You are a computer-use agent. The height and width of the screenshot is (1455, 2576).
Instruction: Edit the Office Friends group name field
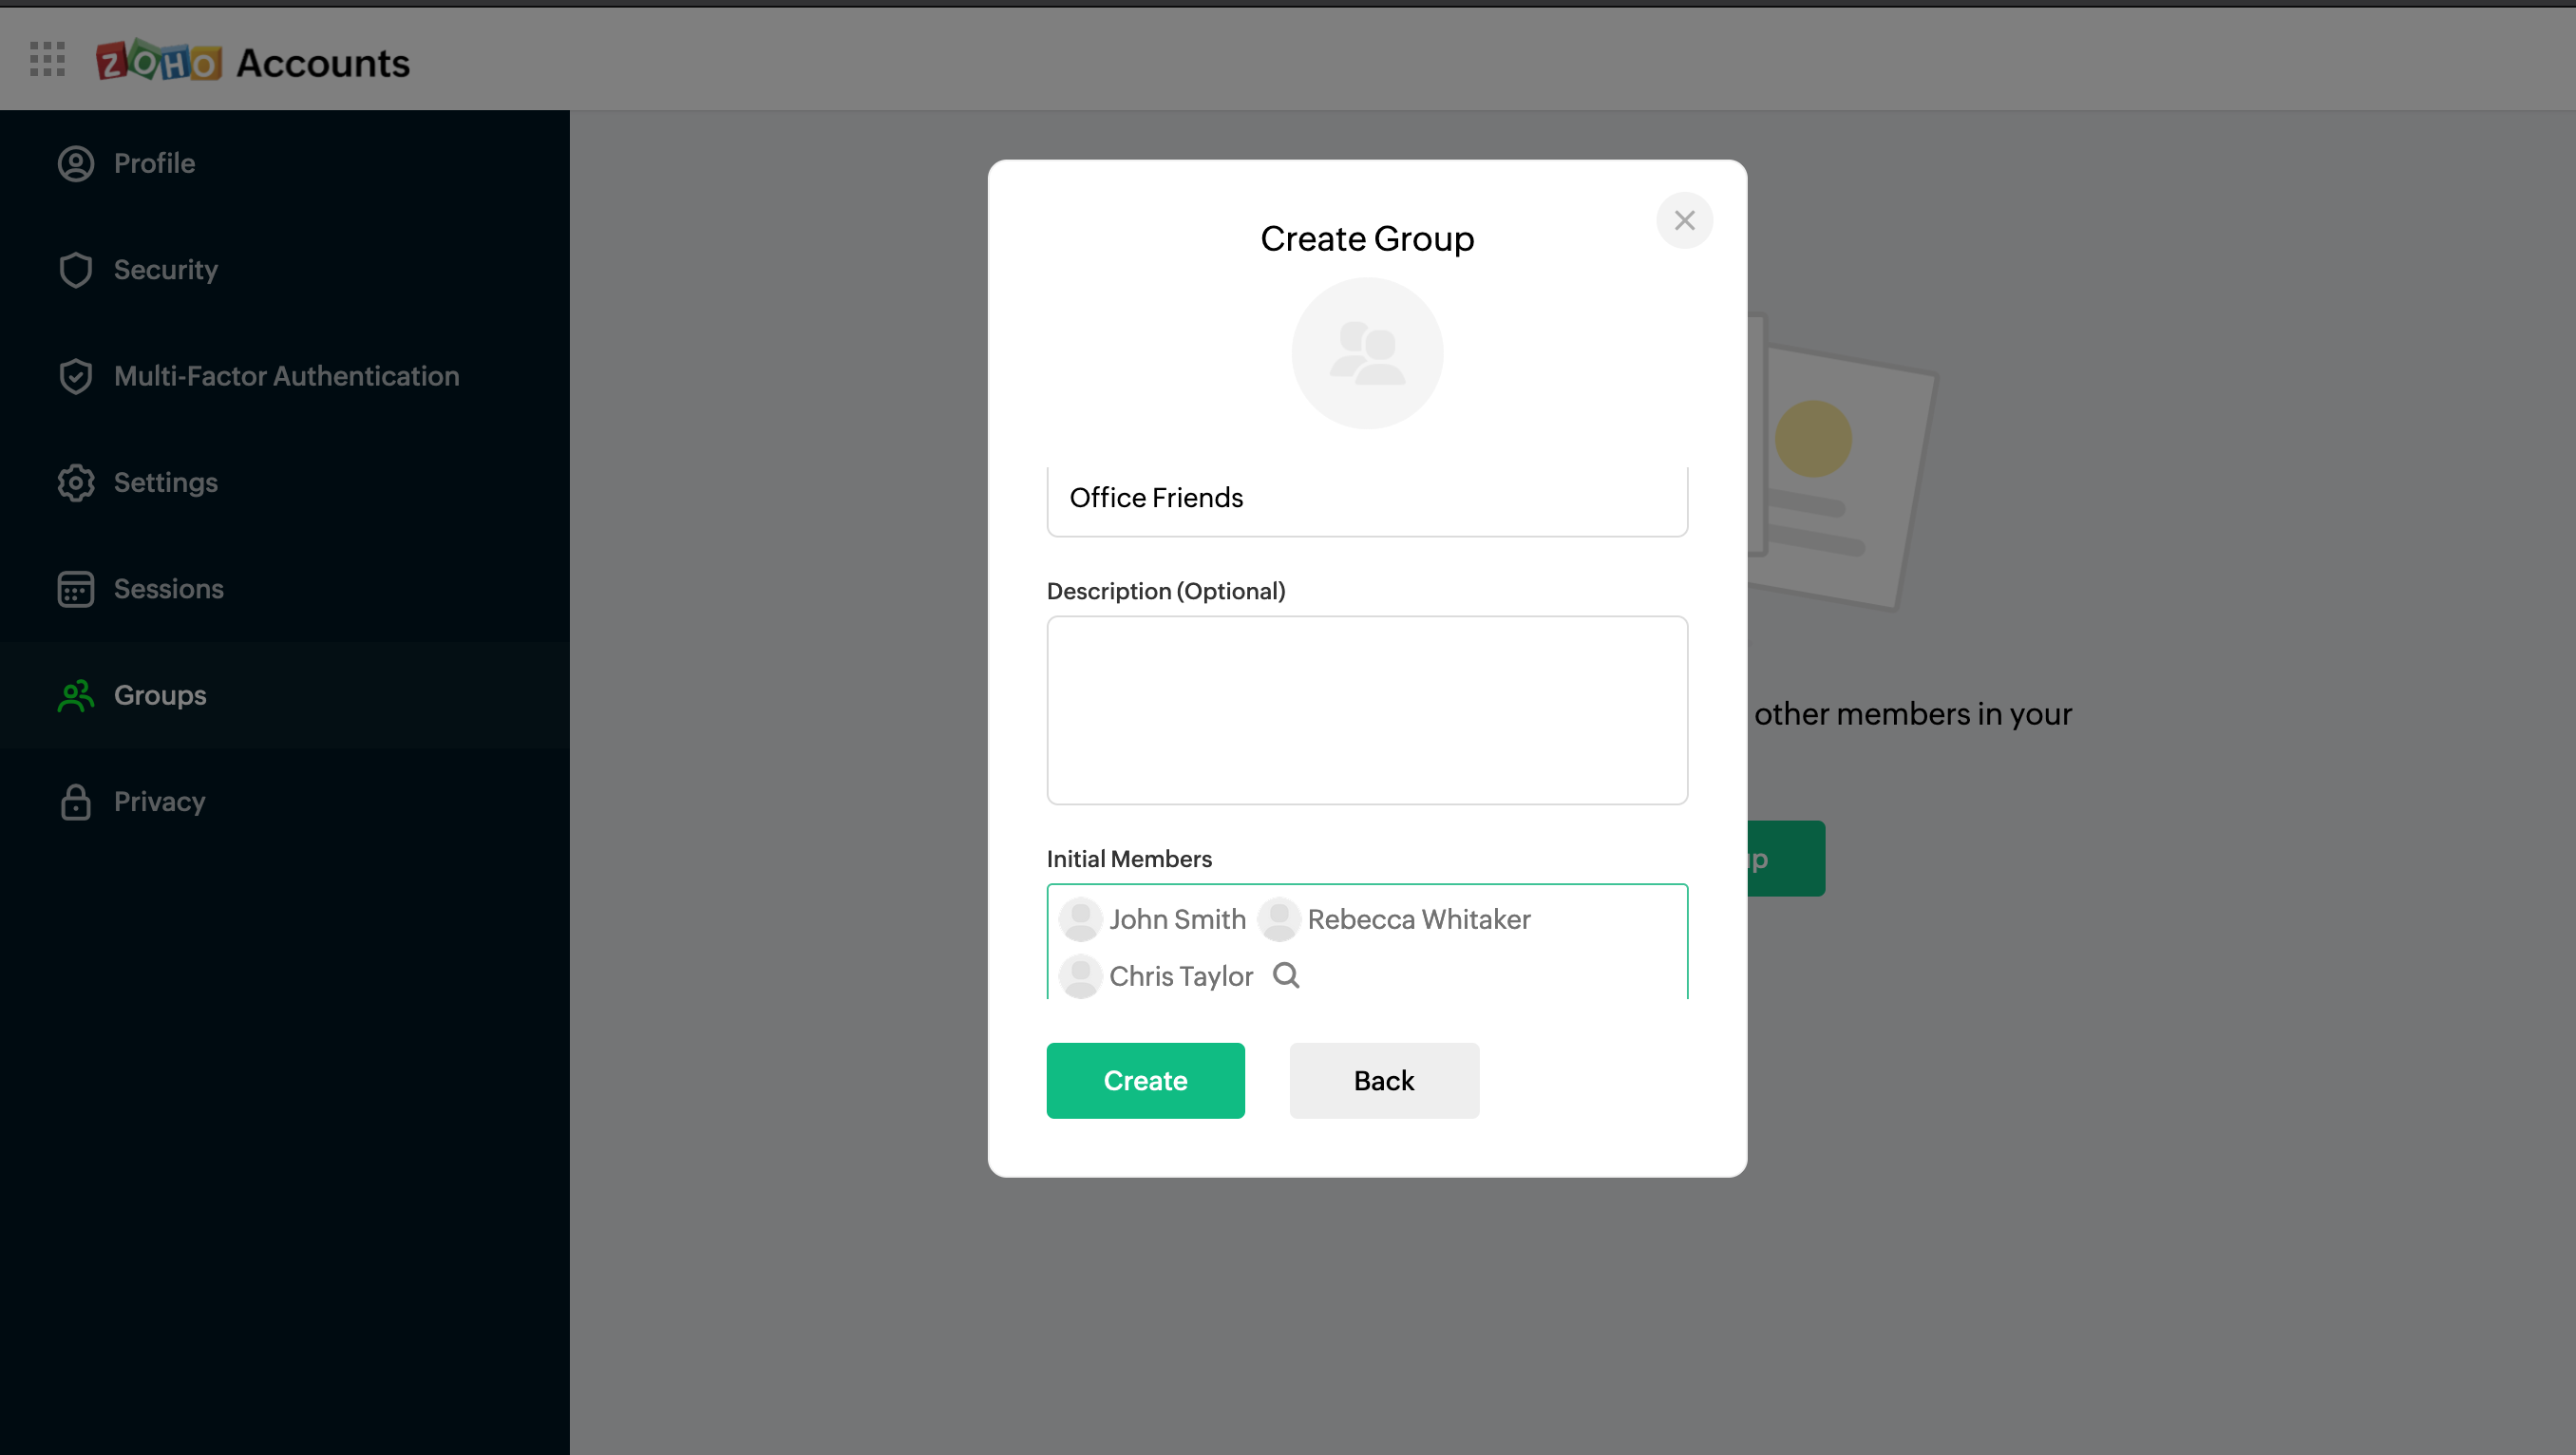pyautogui.click(x=1366, y=497)
